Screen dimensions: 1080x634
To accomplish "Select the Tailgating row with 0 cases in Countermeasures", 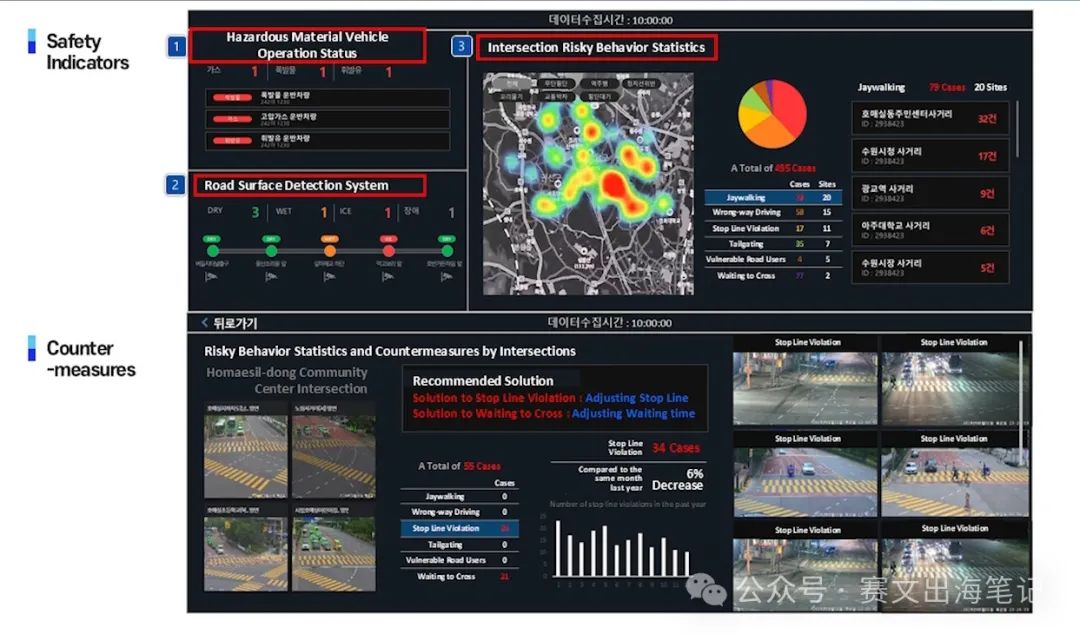I will click(x=459, y=544).
